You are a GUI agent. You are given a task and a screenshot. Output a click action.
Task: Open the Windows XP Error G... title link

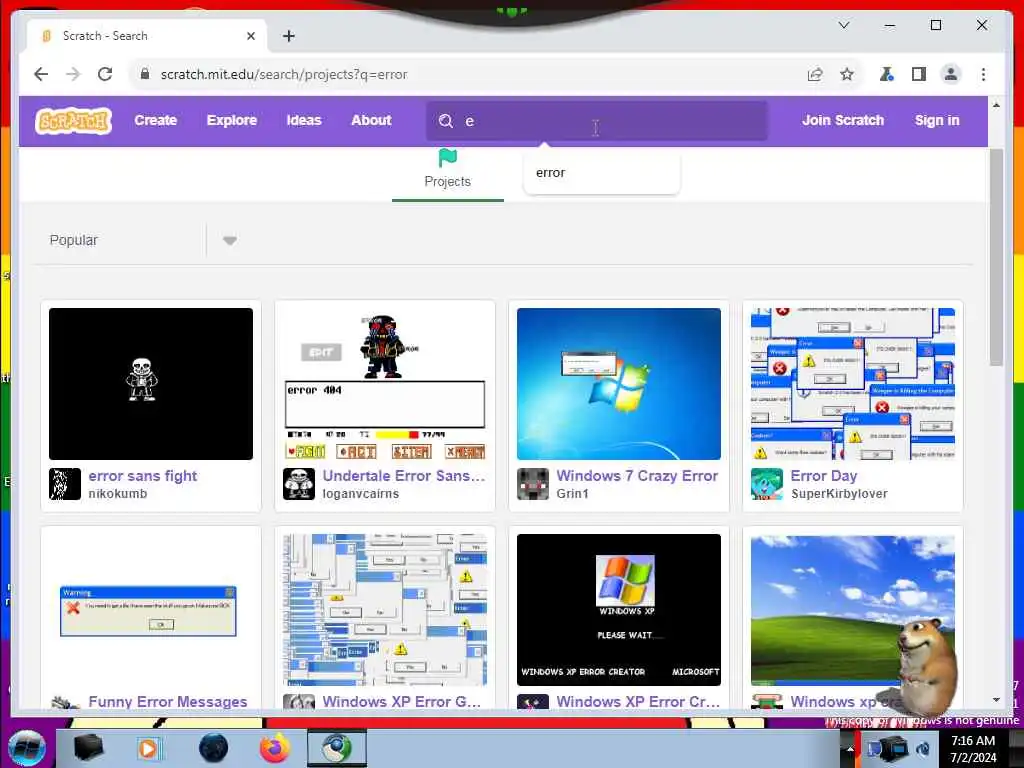402,701
